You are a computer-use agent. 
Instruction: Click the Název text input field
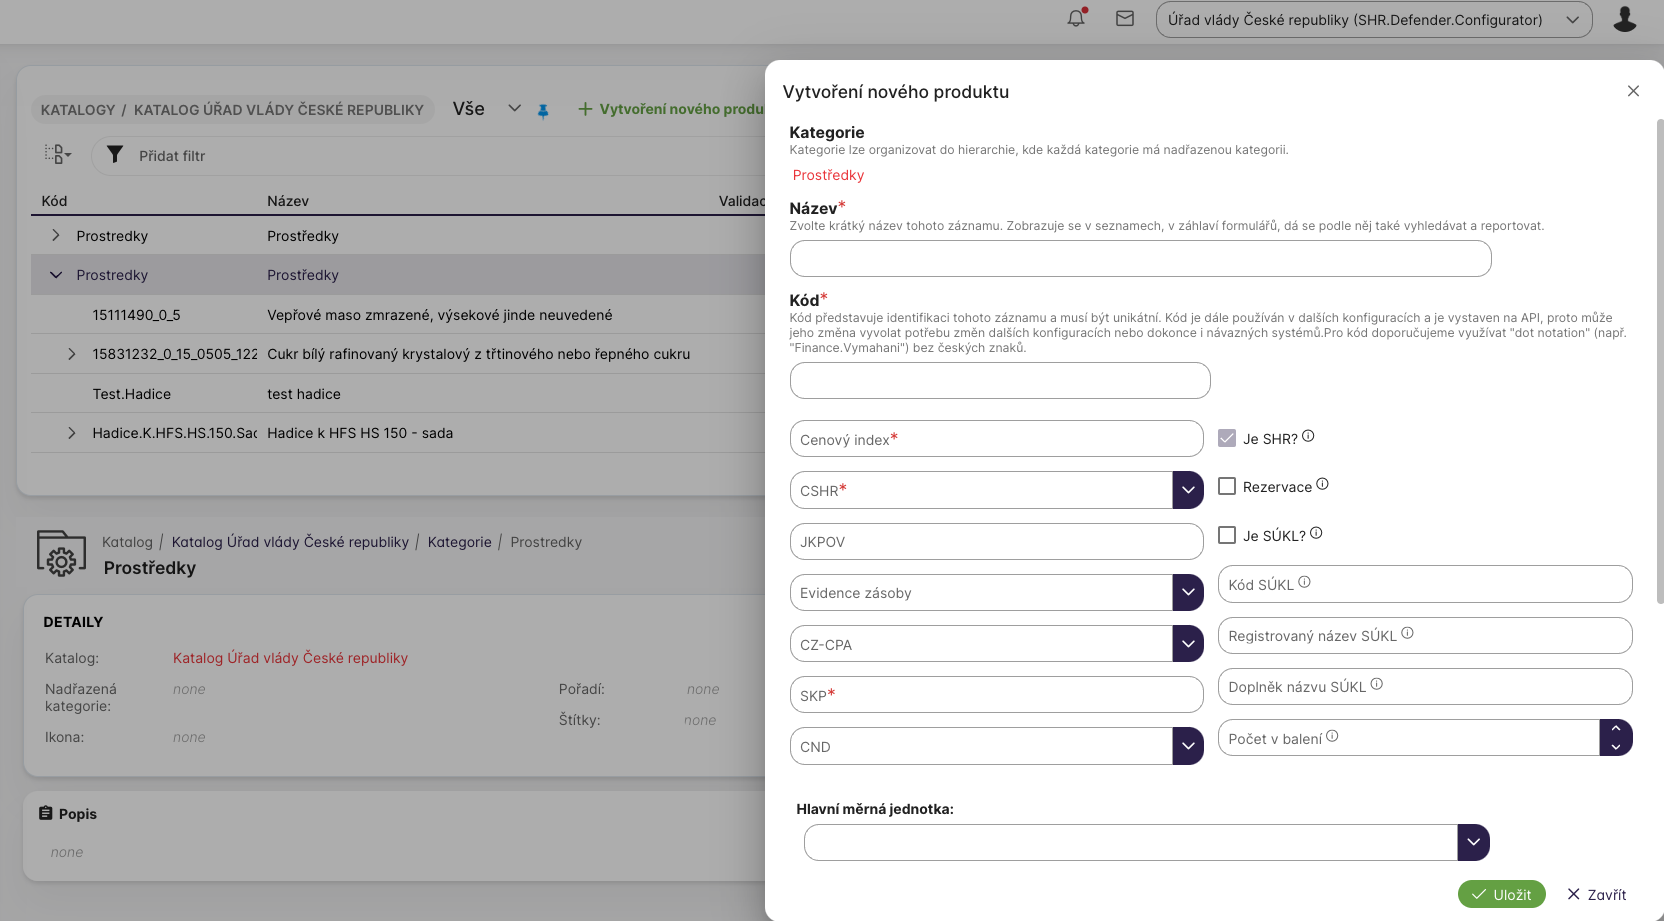pos(1140,259)
